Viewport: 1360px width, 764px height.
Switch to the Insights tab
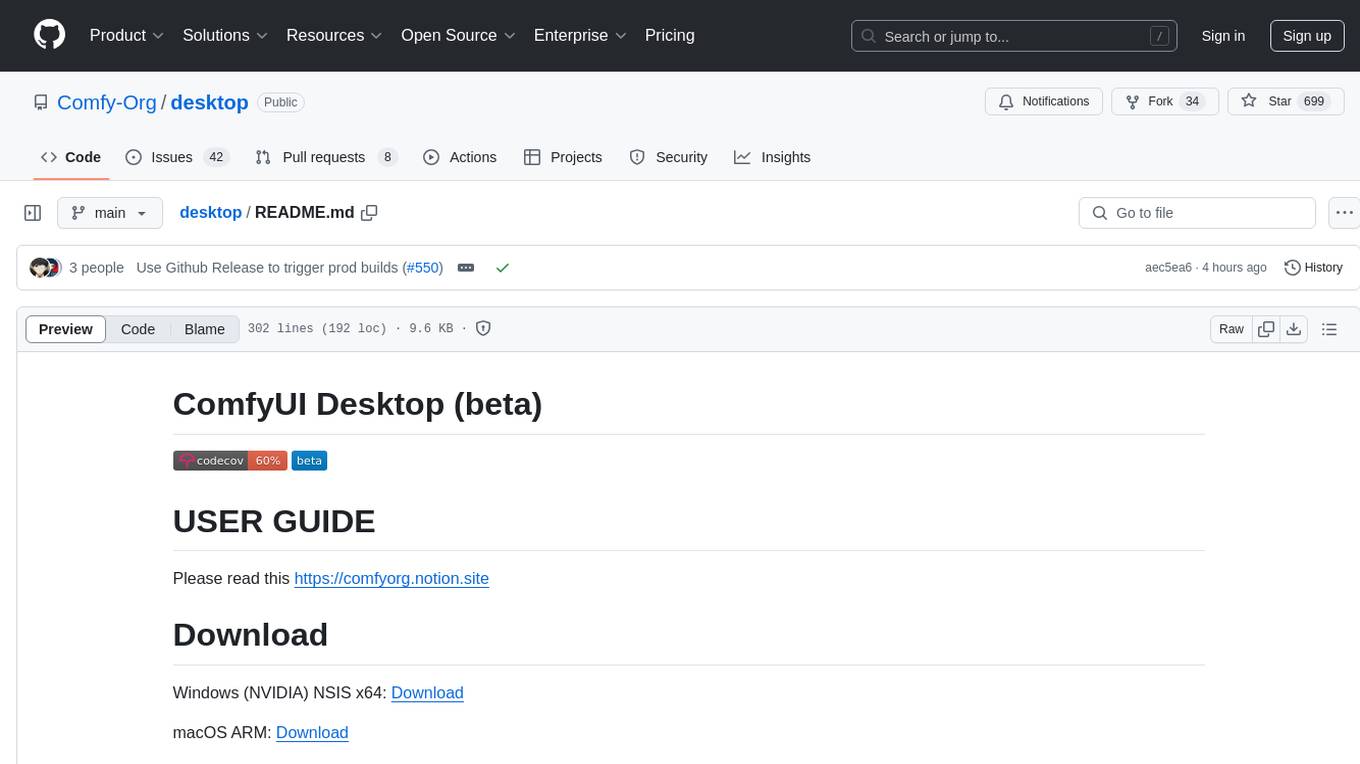pyautogui.click(x=772, y=157)
